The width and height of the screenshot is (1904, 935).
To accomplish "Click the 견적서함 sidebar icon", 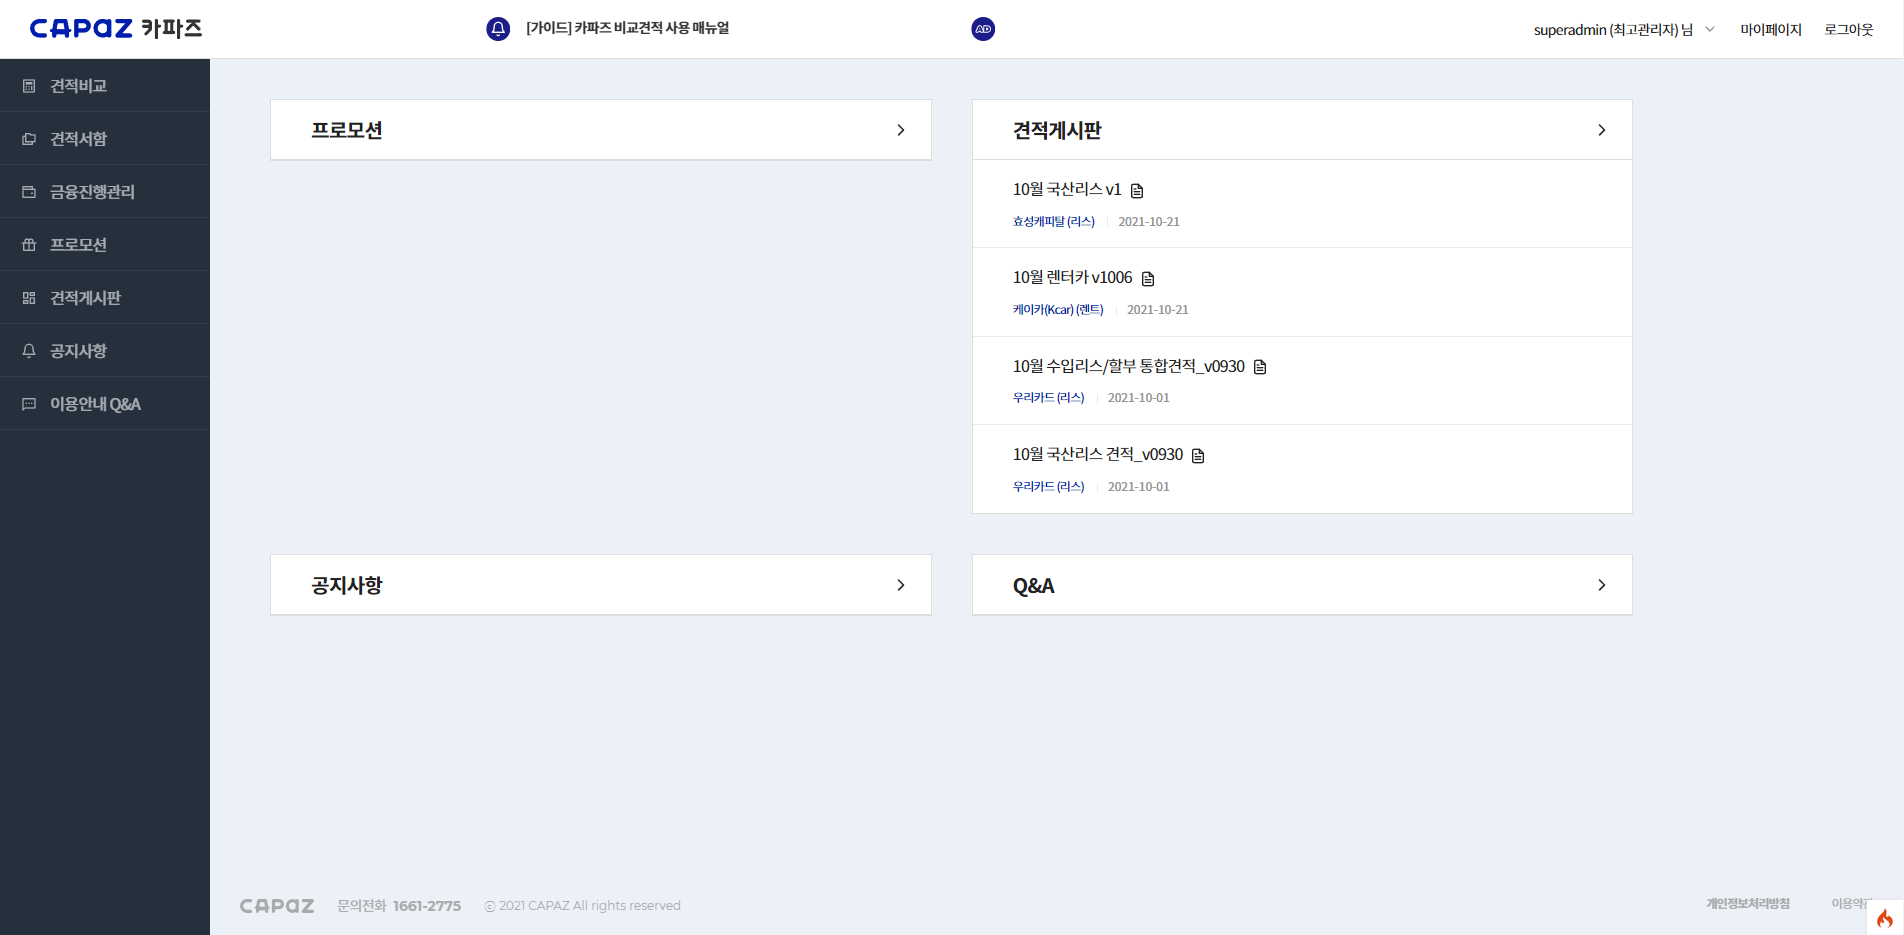I will pyautogui.click(x=29, y=139).
